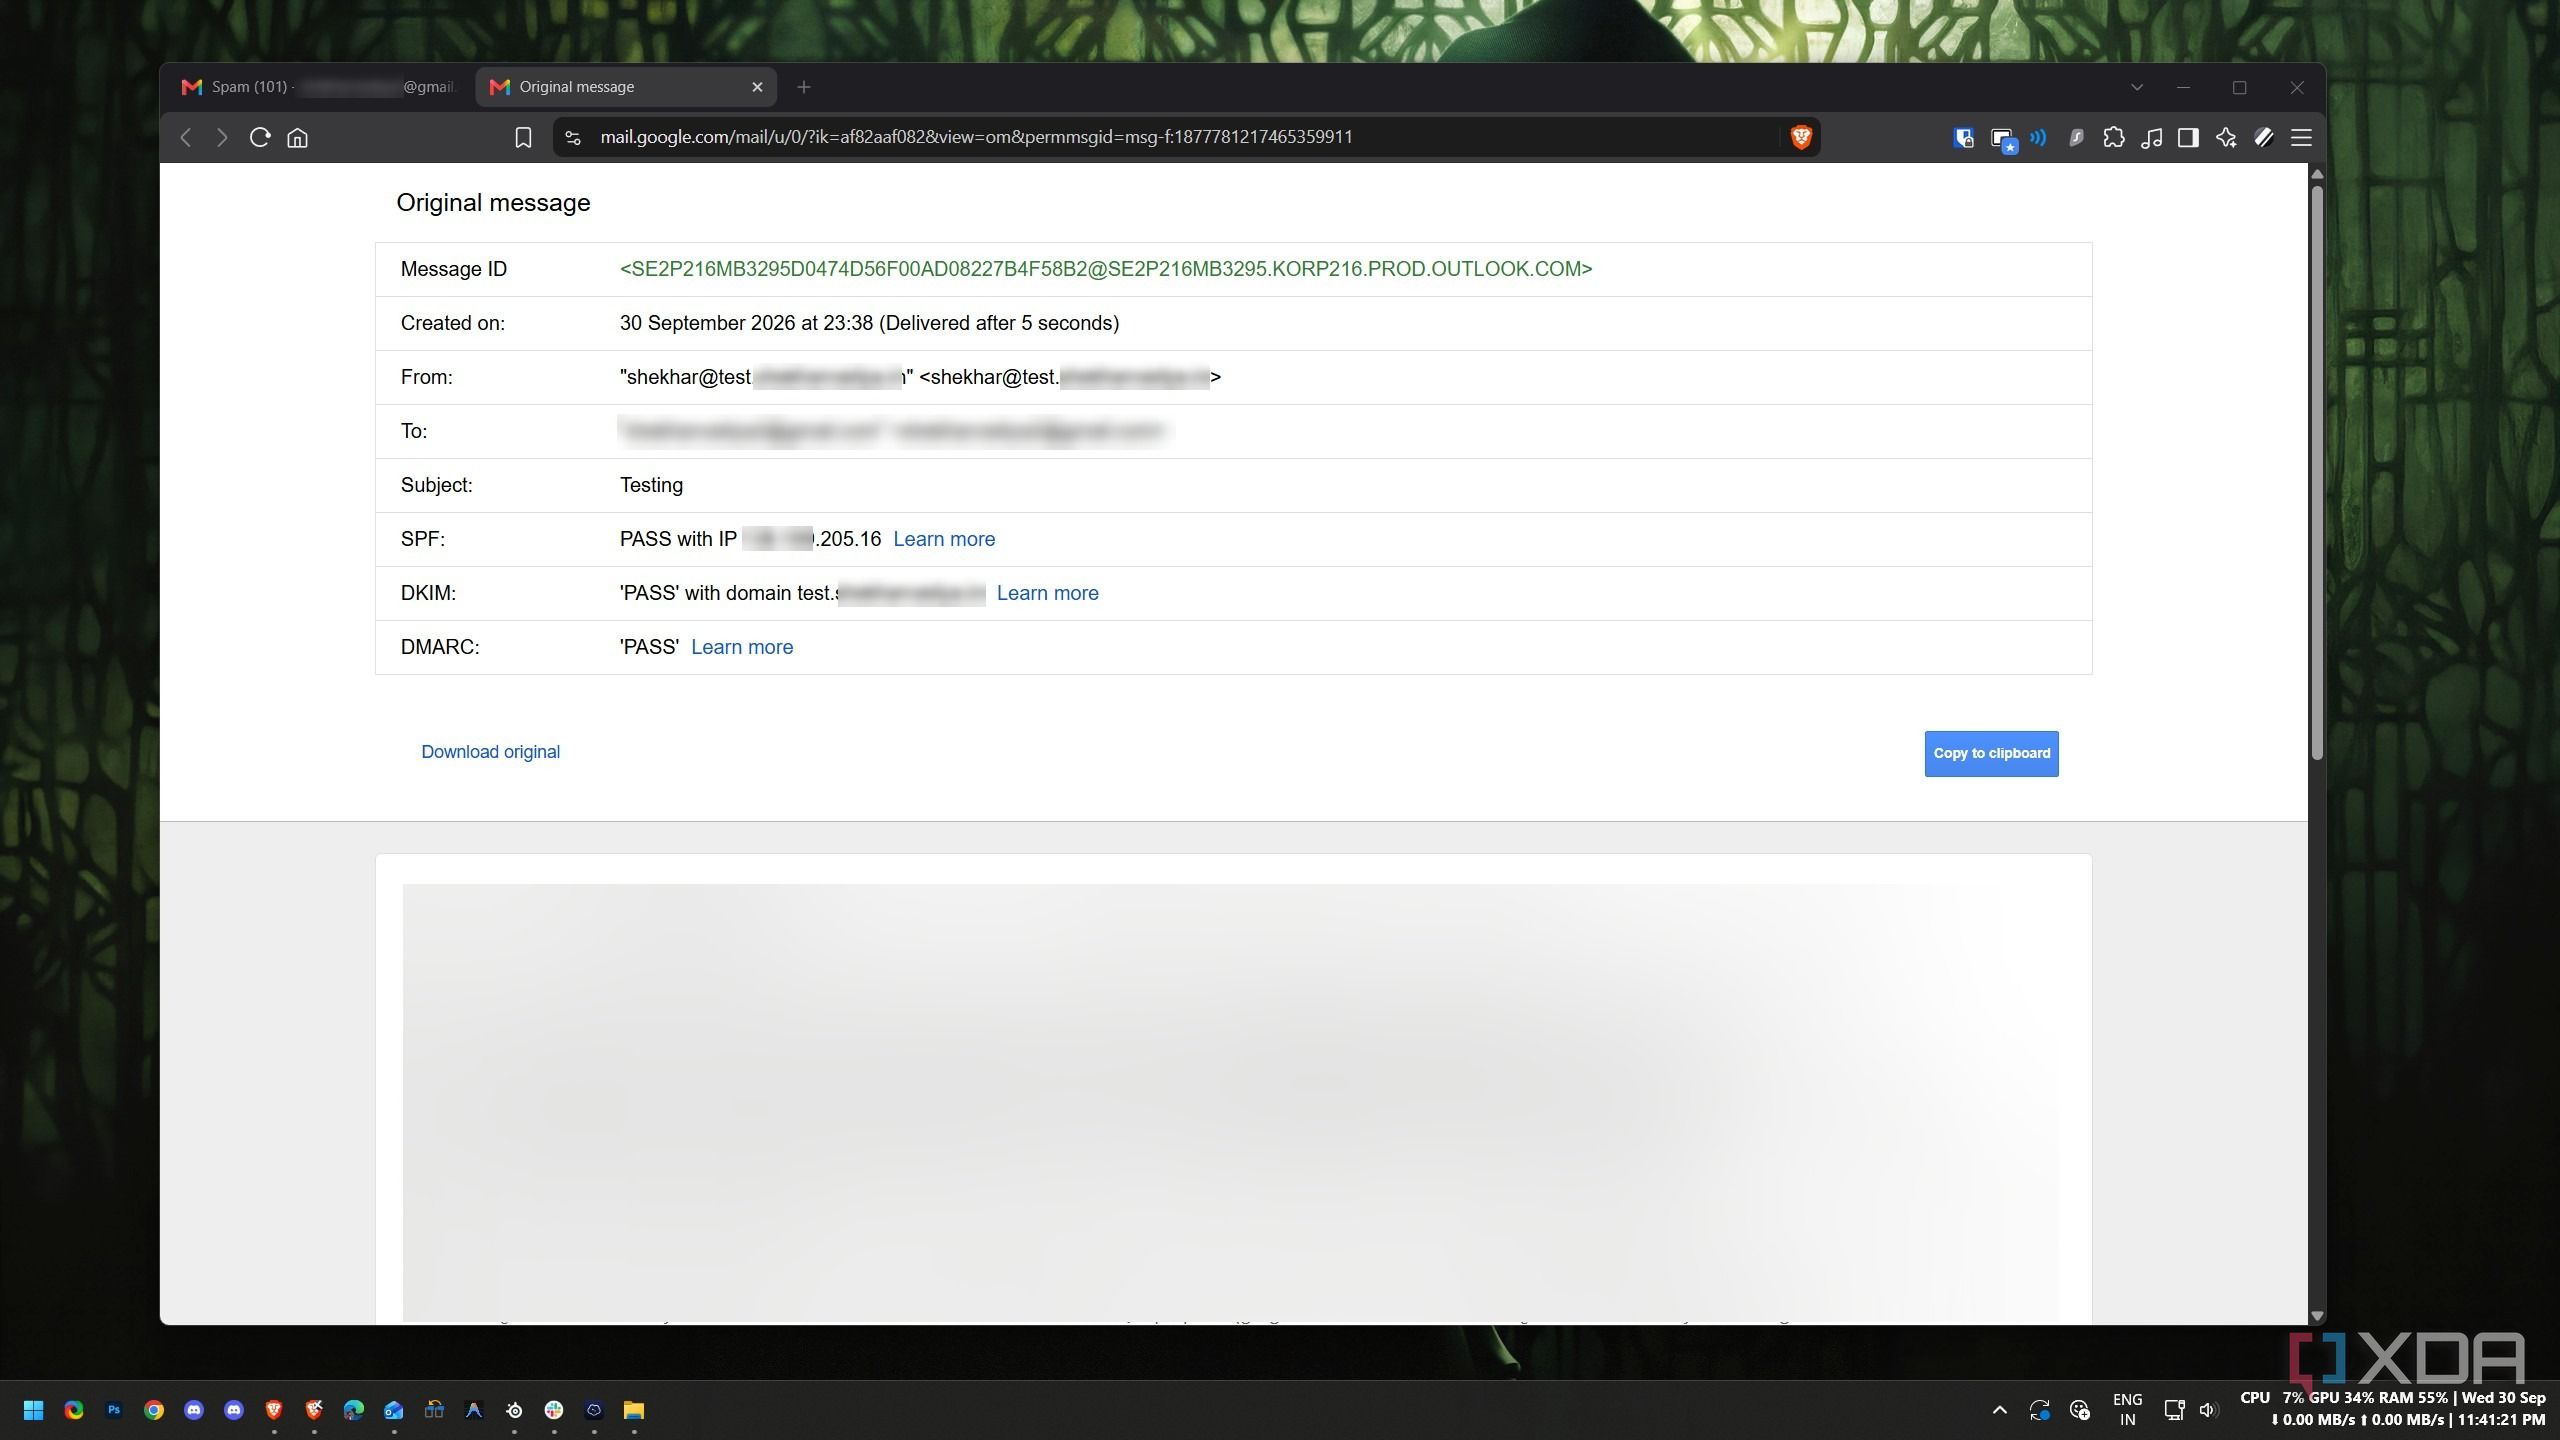Open Outlook from the taskbar
Screen dimensions: 2560x1440
(394, 1410)
